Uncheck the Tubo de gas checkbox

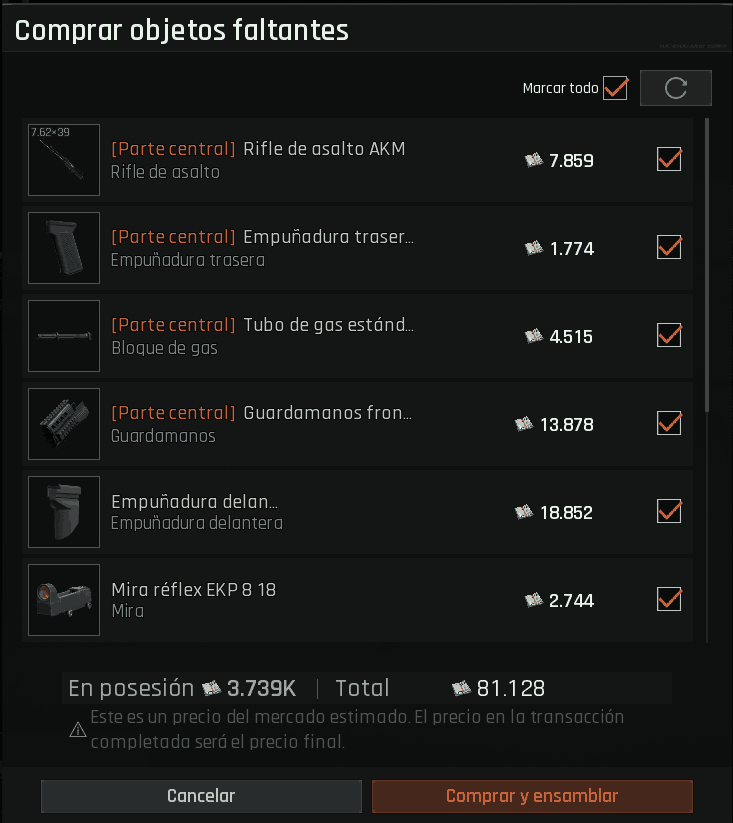click(x=669, y=335)
